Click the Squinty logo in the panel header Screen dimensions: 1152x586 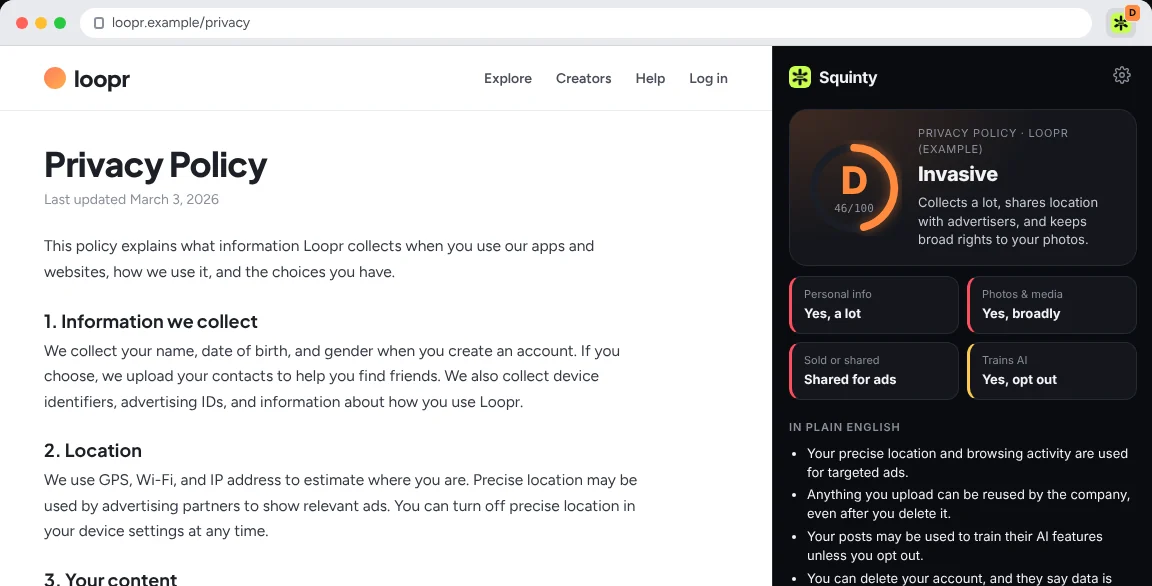(x=799, y=77)
